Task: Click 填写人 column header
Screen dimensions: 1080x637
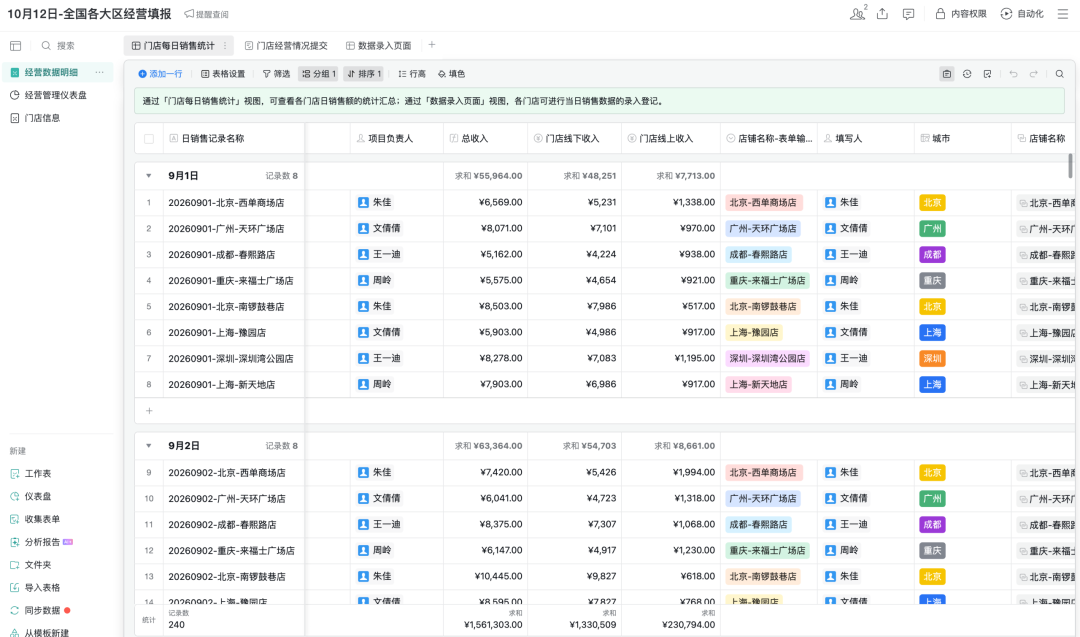Action: (x=866, y=138)
